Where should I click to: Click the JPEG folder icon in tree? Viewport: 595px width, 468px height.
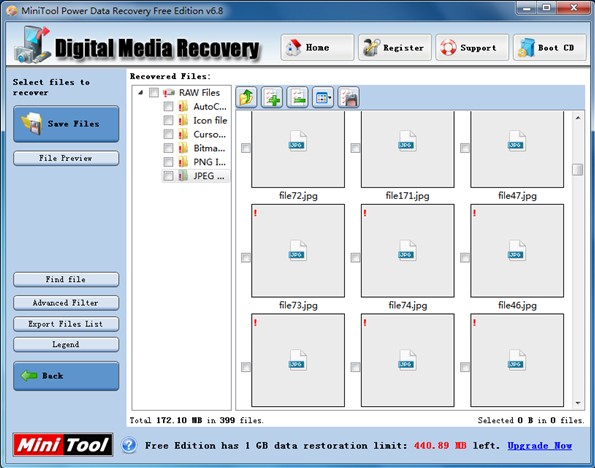pos(183,176)
